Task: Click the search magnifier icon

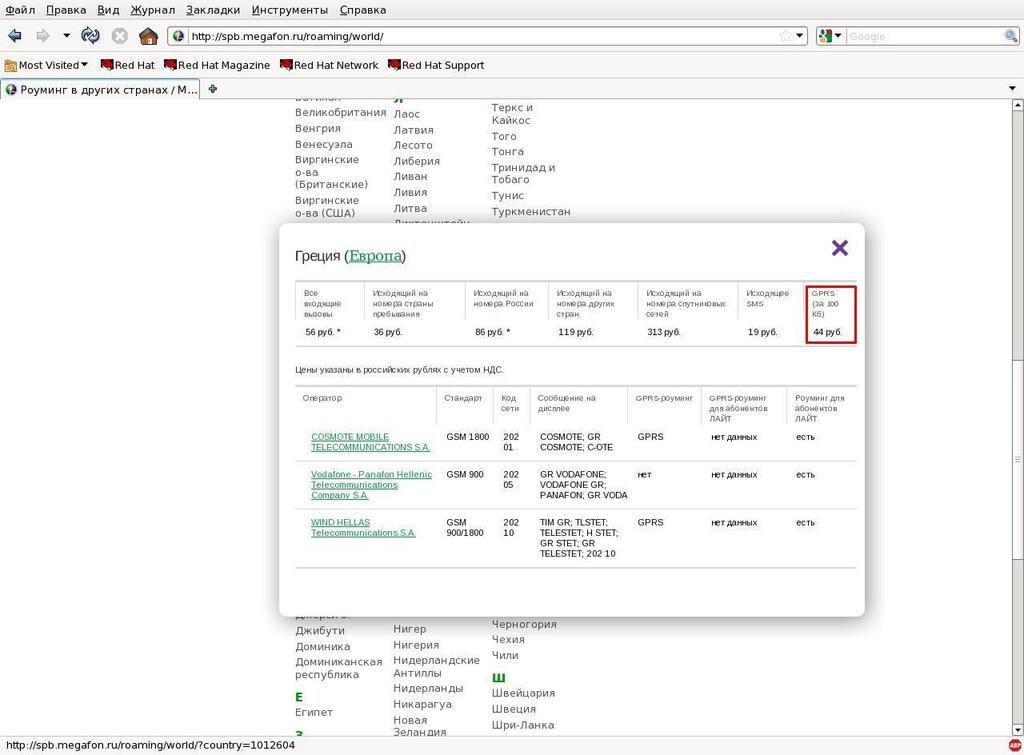Action: [x=1011, y=36]
